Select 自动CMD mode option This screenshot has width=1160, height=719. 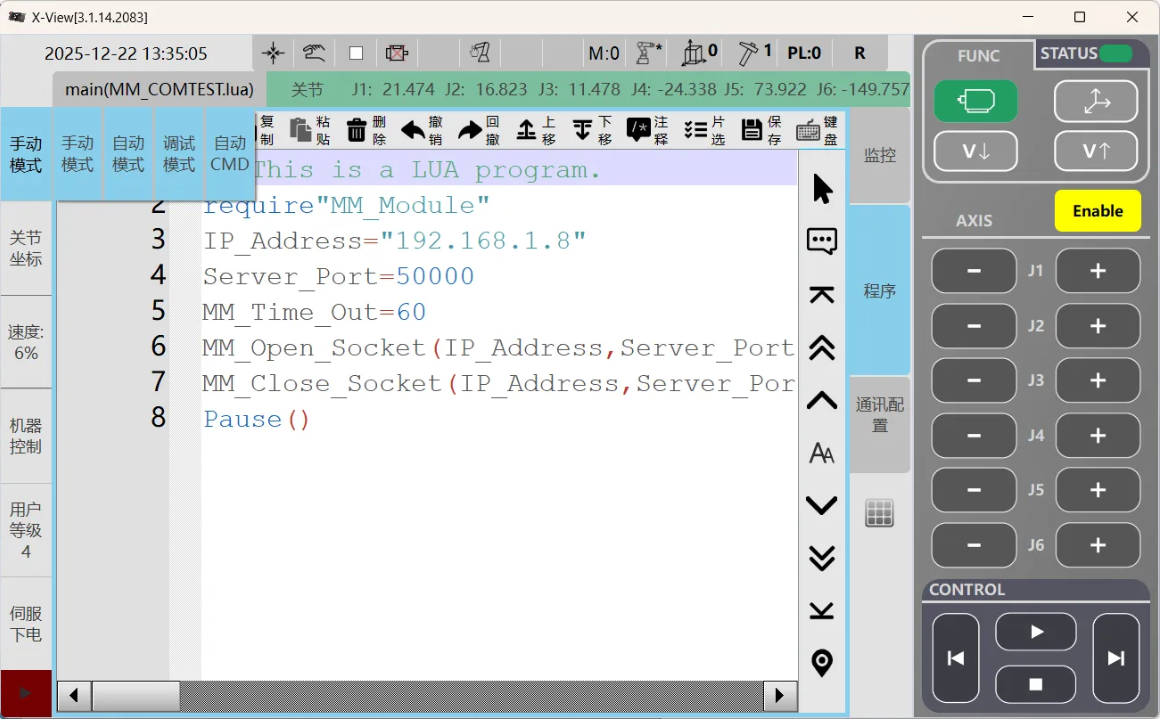(x=230, y=154)
